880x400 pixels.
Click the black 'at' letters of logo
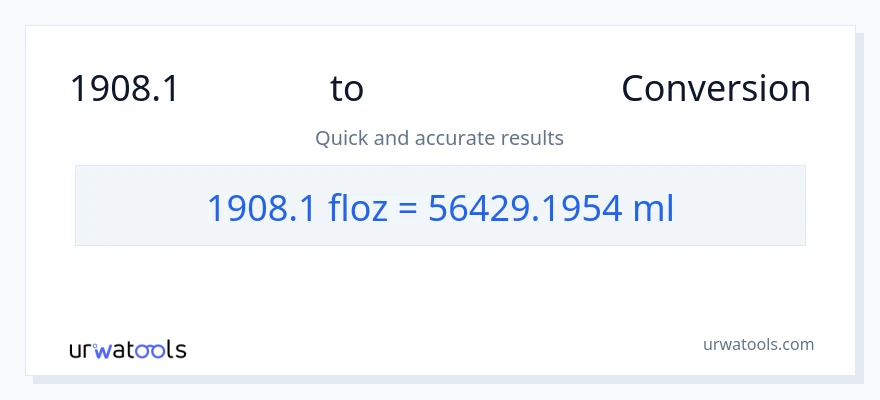click(x=126, y=350)
